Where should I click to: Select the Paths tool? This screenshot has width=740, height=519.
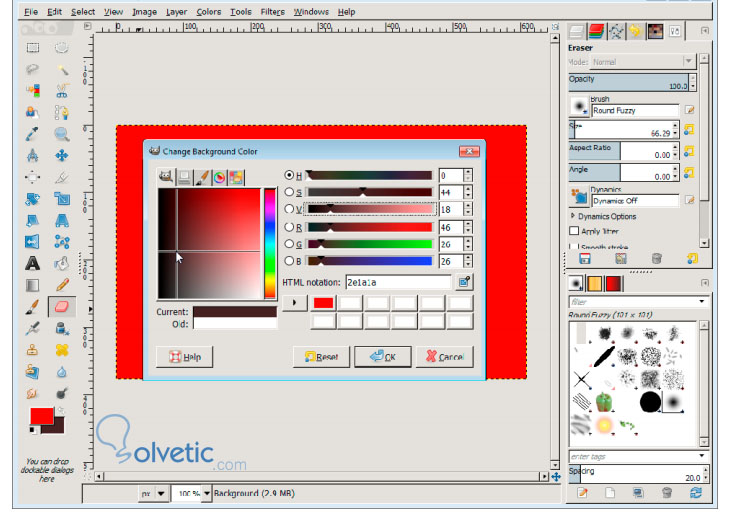(61, 113)
